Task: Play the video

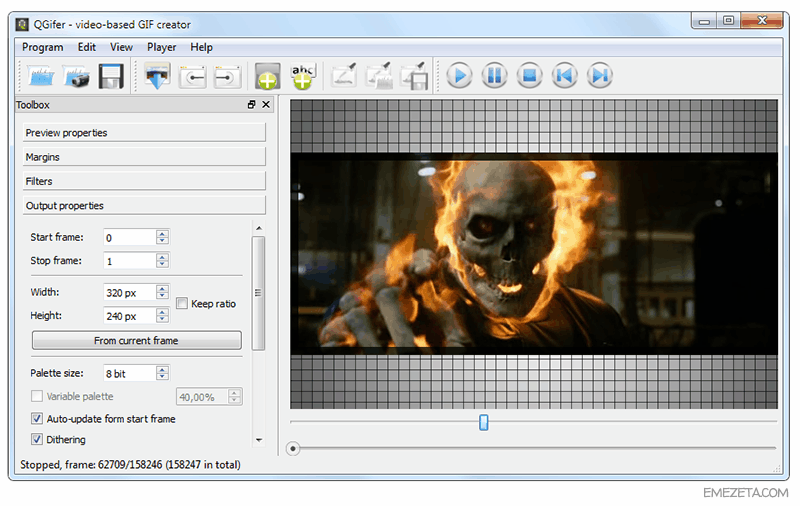Action: coord(459,75)
